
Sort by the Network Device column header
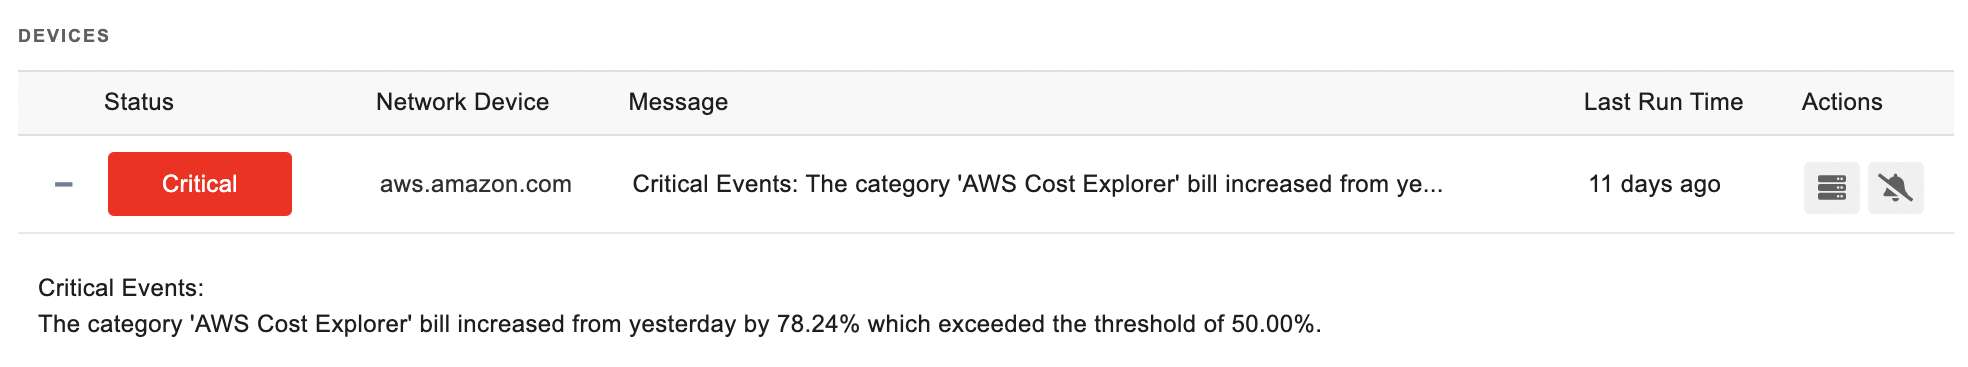462,102
